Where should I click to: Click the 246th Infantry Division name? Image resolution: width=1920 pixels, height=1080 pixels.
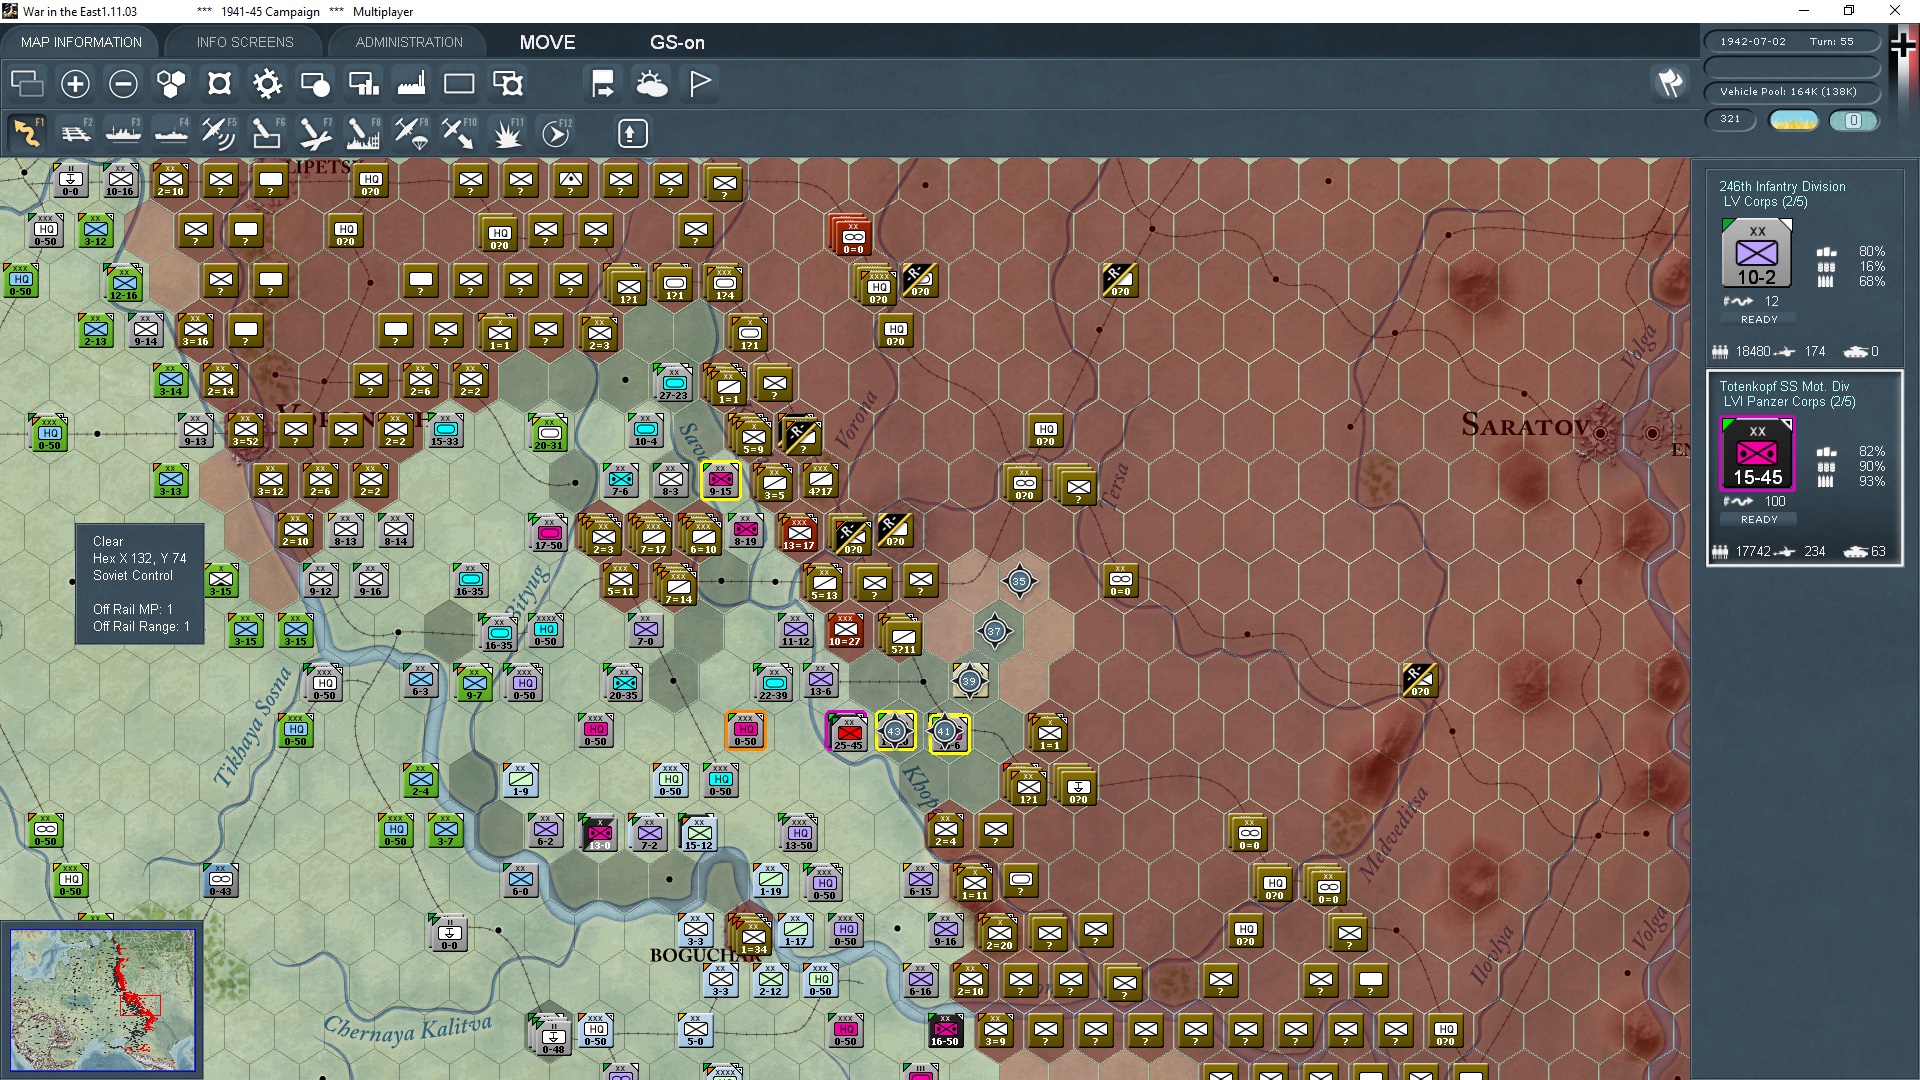(1782, 186)
